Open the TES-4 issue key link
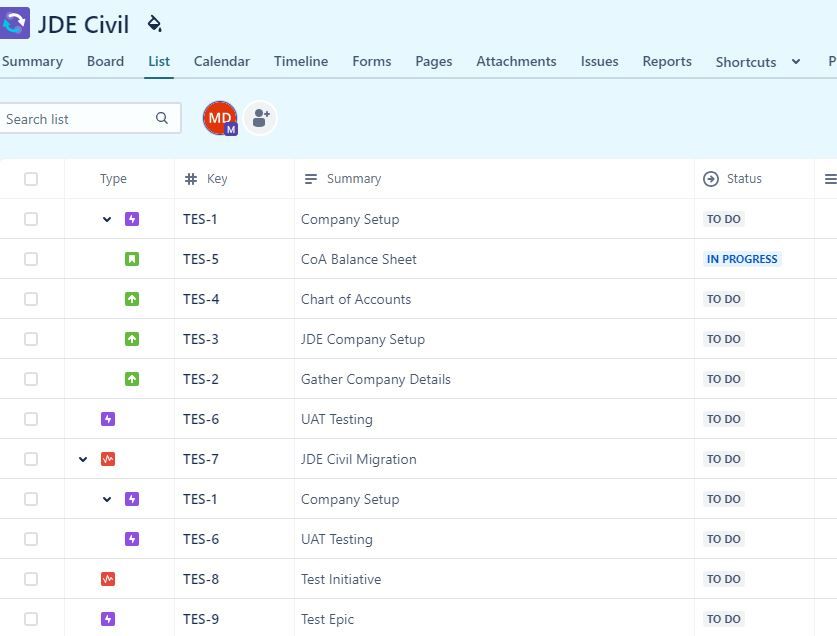837x636 pixels. 201,299
